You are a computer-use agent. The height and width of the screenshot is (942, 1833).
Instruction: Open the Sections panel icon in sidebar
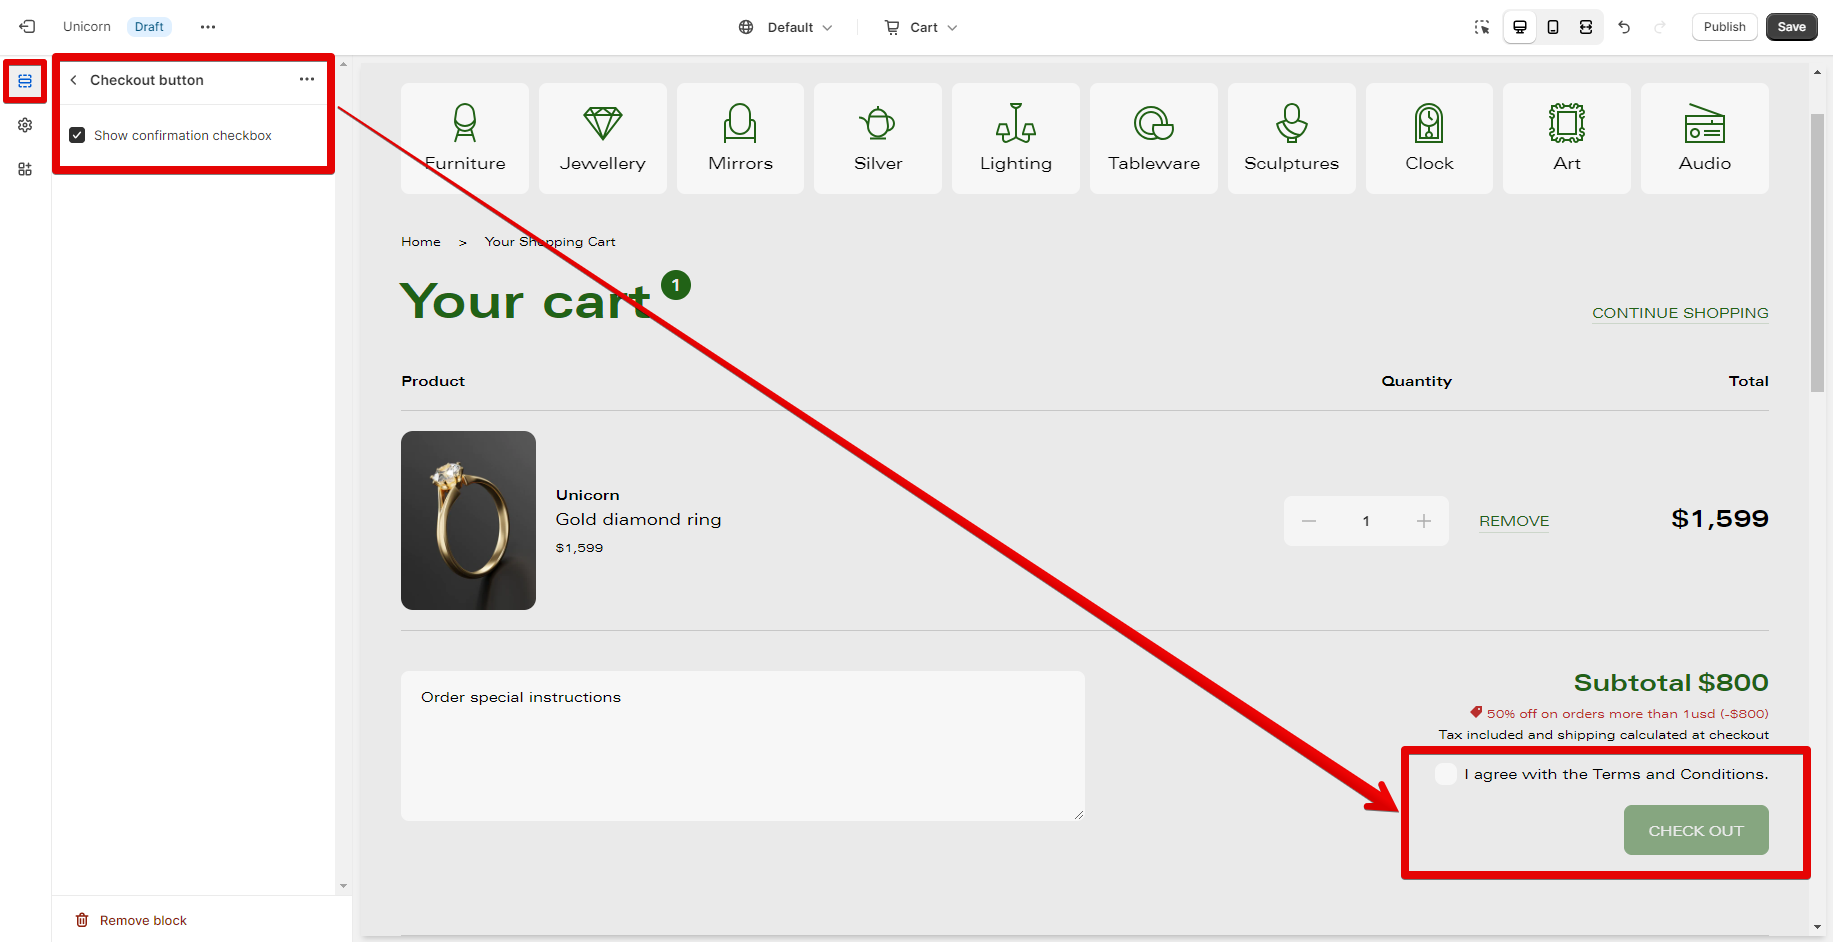pos(25,81)
